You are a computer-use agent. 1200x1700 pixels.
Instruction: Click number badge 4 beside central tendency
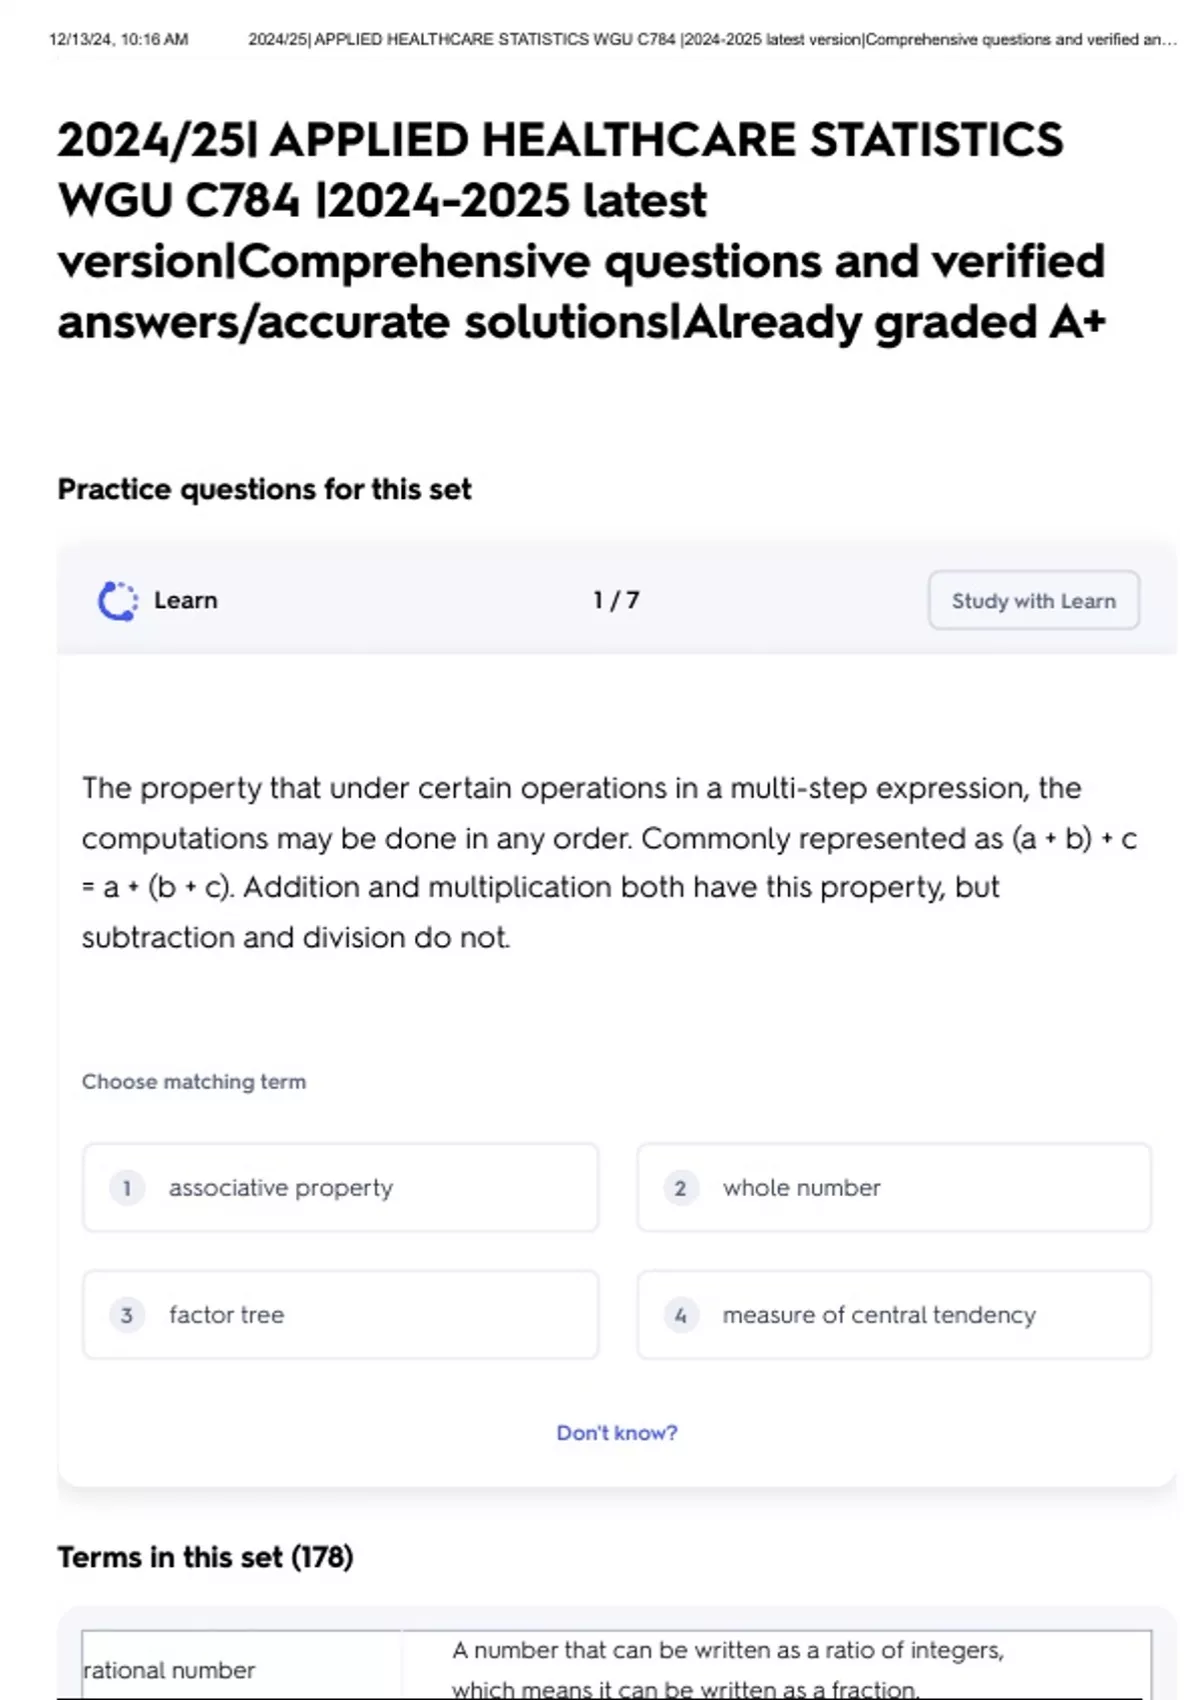tap(681, 1315)
